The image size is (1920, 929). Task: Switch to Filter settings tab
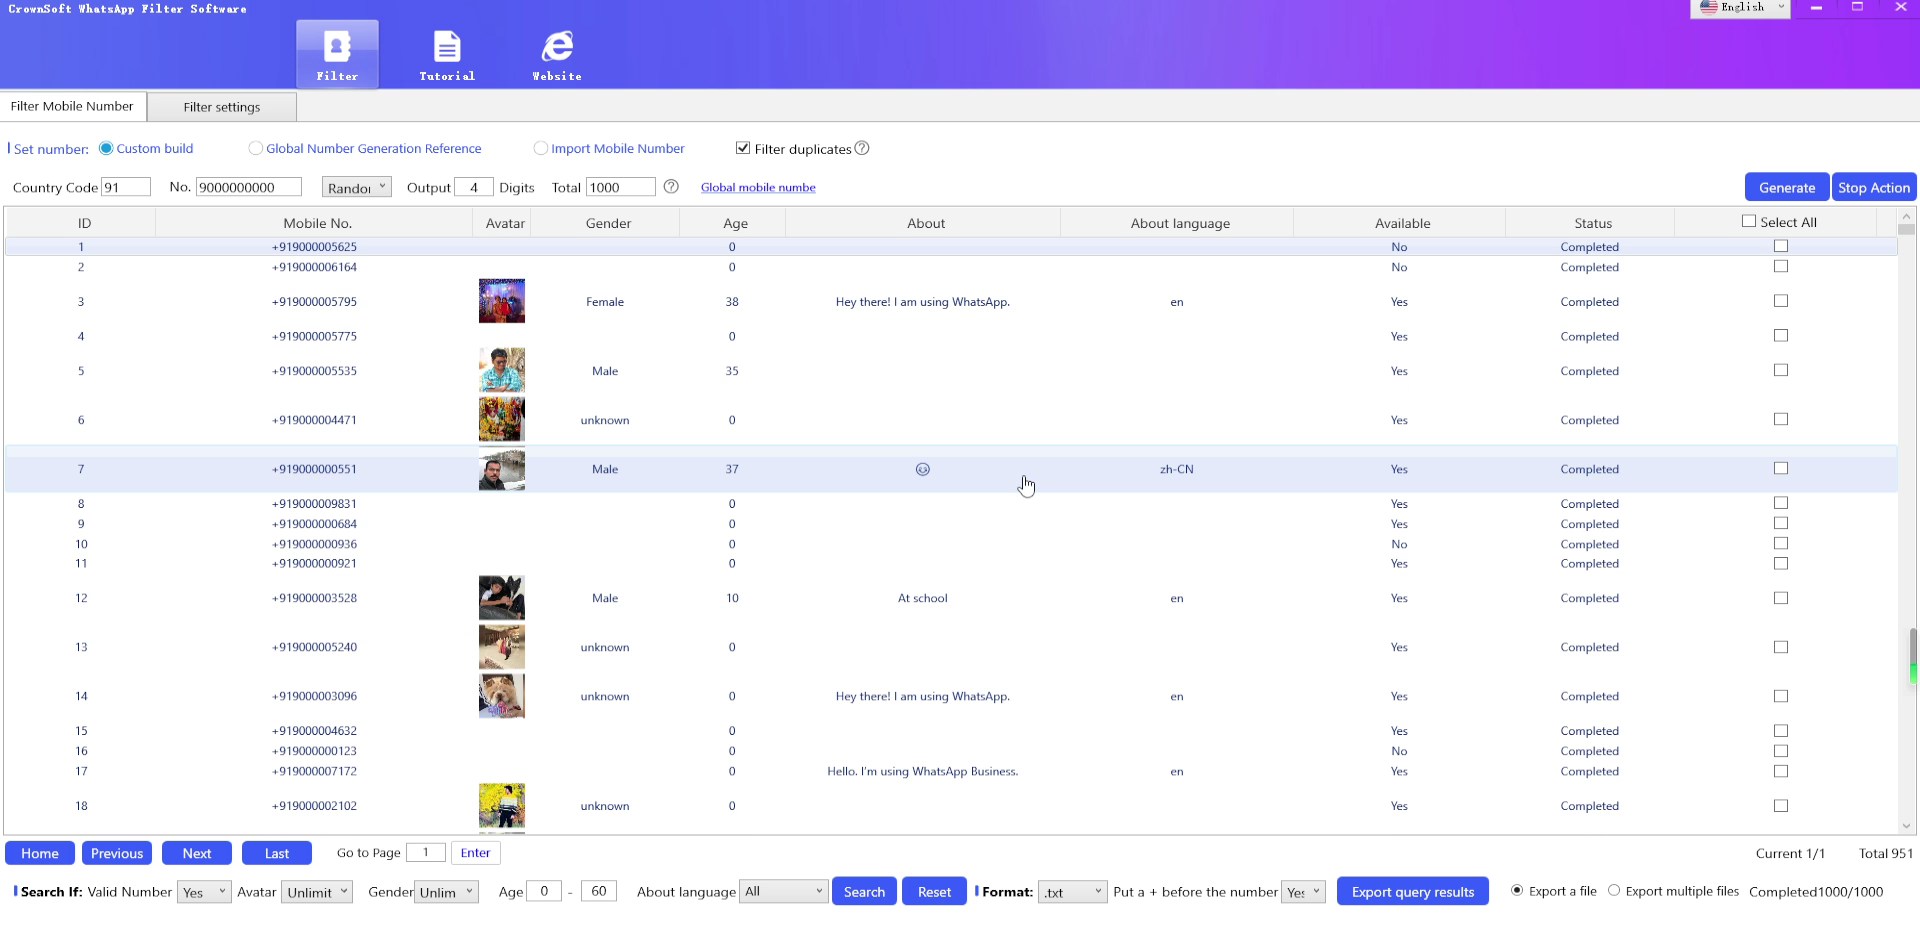[222, 107]
